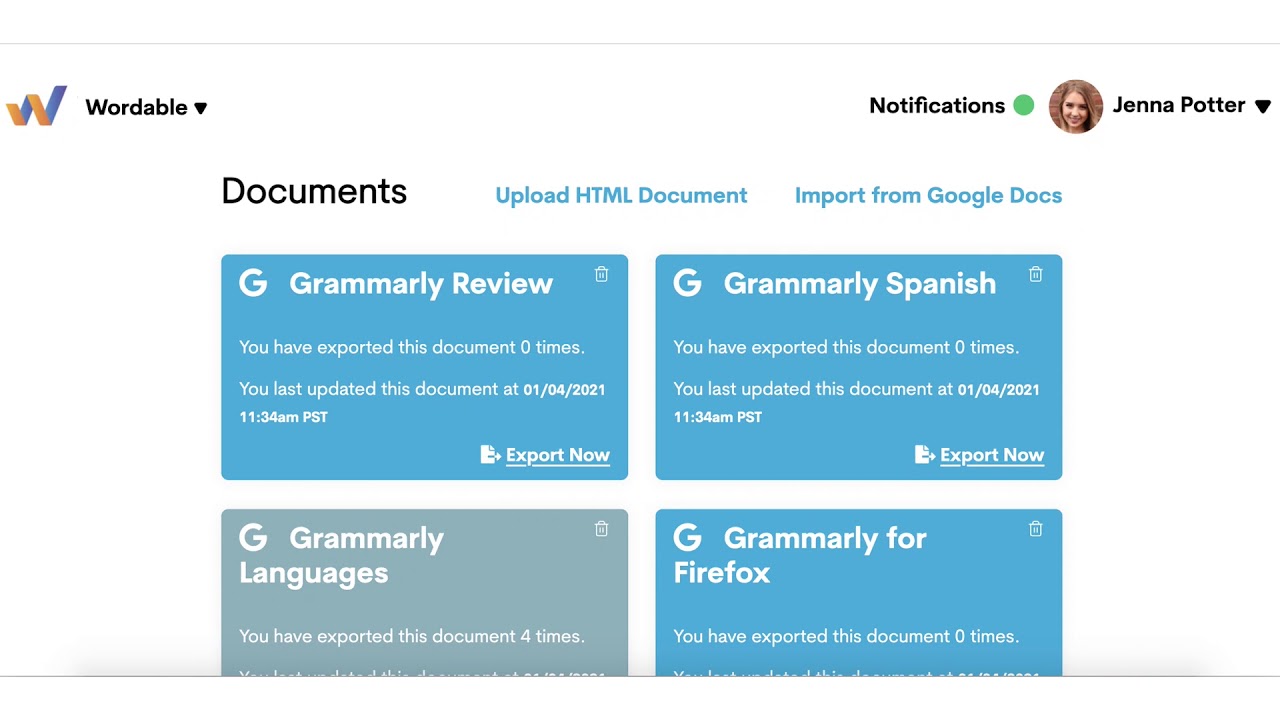Image resolution: width=1280 pixels, height=720 pixels.
Task: Delete the Grammarly Review document
Action: point(601,274)
